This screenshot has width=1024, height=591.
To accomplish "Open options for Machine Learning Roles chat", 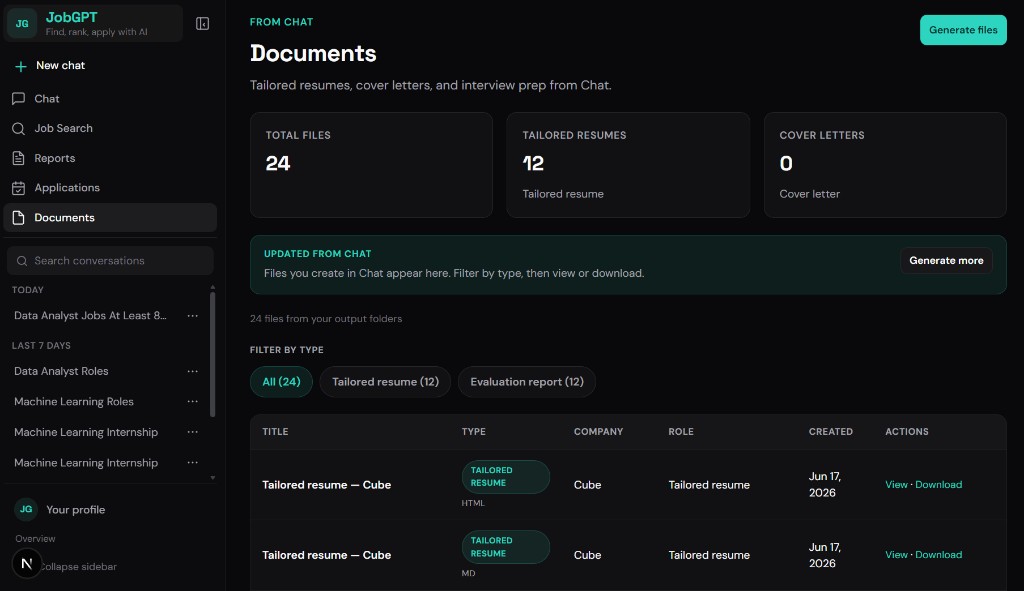I will (x=193, y=402).
